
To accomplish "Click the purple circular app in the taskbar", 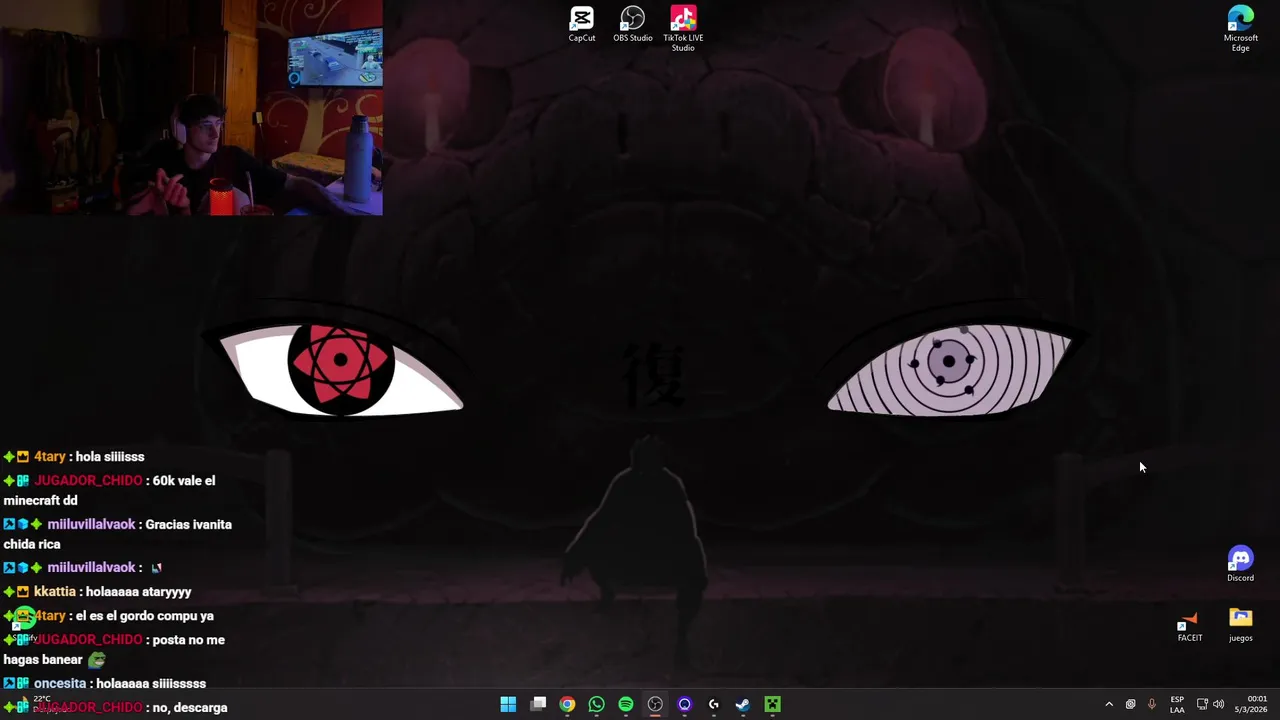I will pyautogui.click(x=684, y=705).
